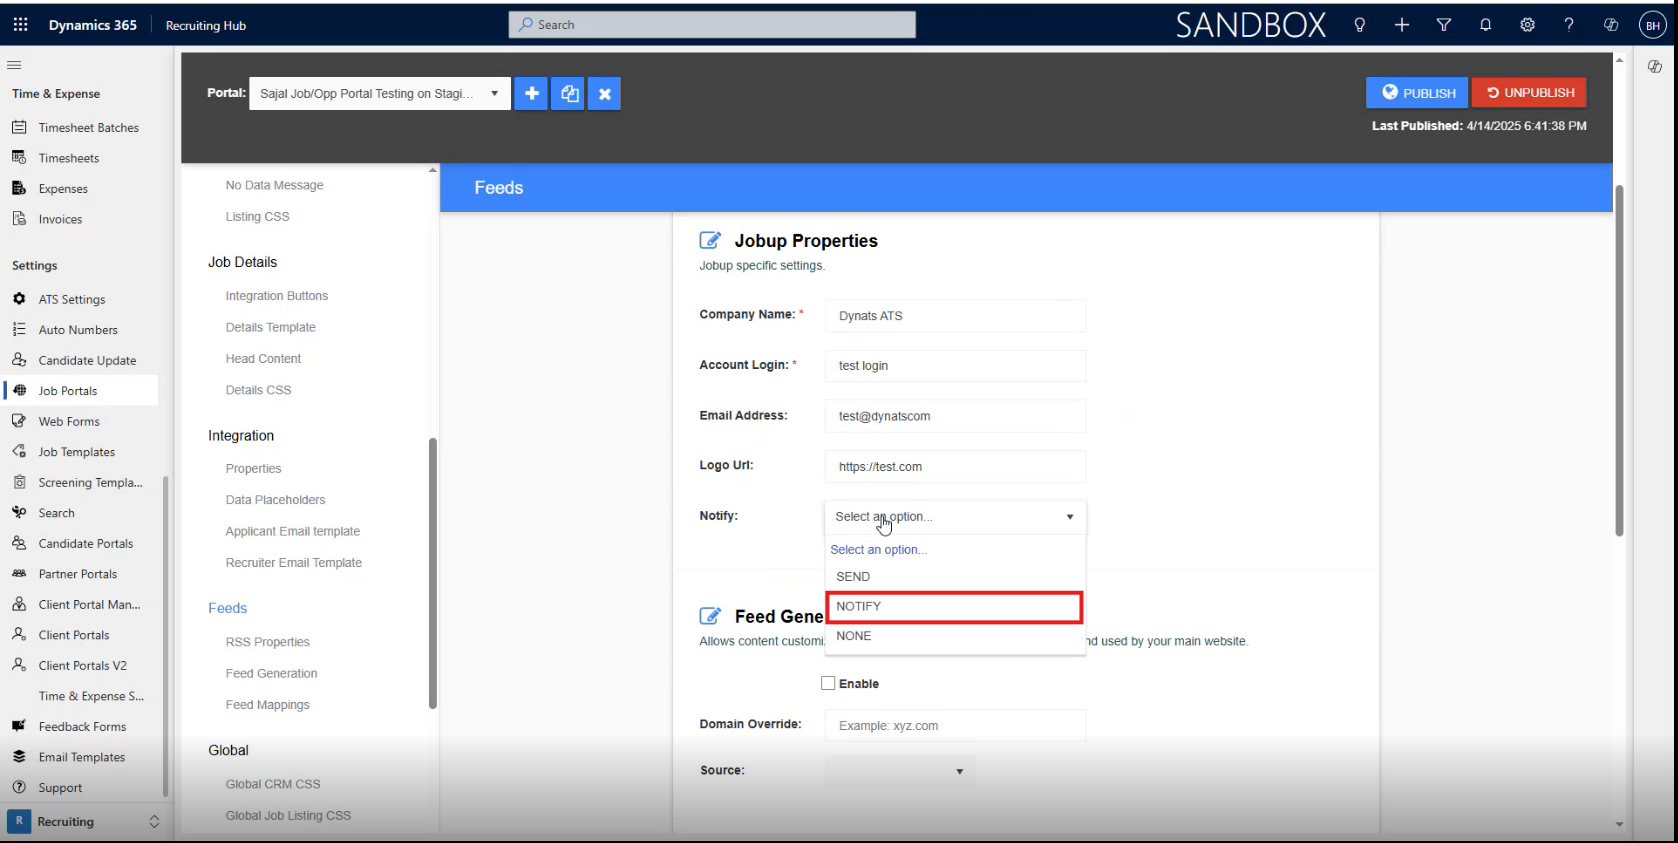Click the PUBLISH button

pos(1417,93)
